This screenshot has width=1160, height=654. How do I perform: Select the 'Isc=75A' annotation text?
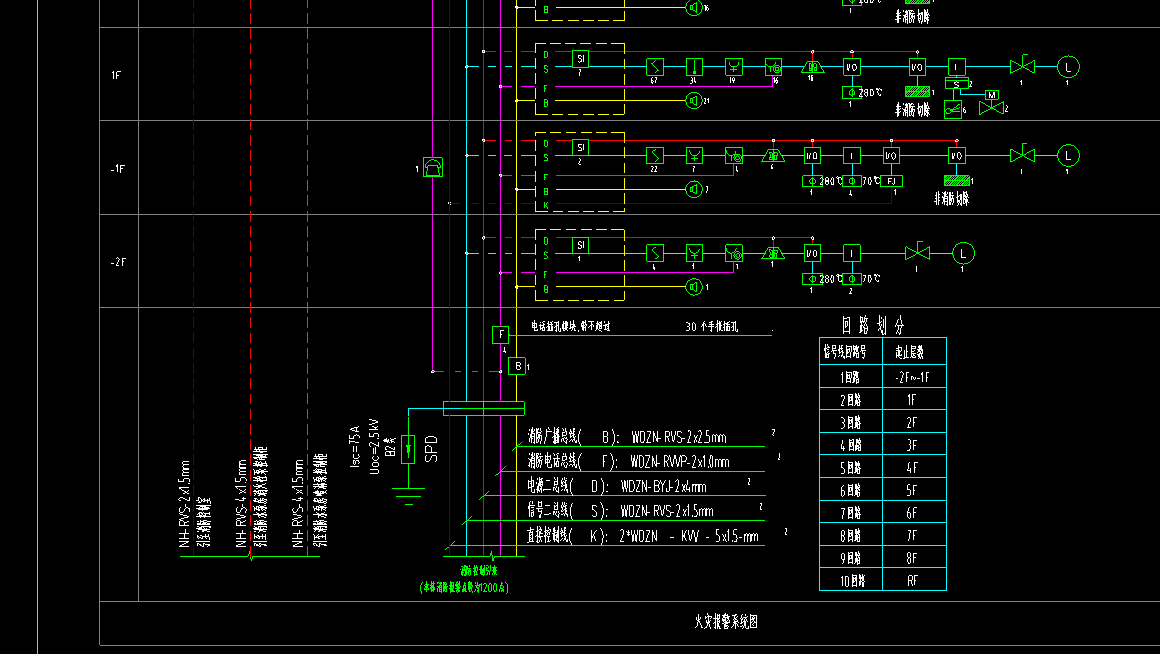355,446
